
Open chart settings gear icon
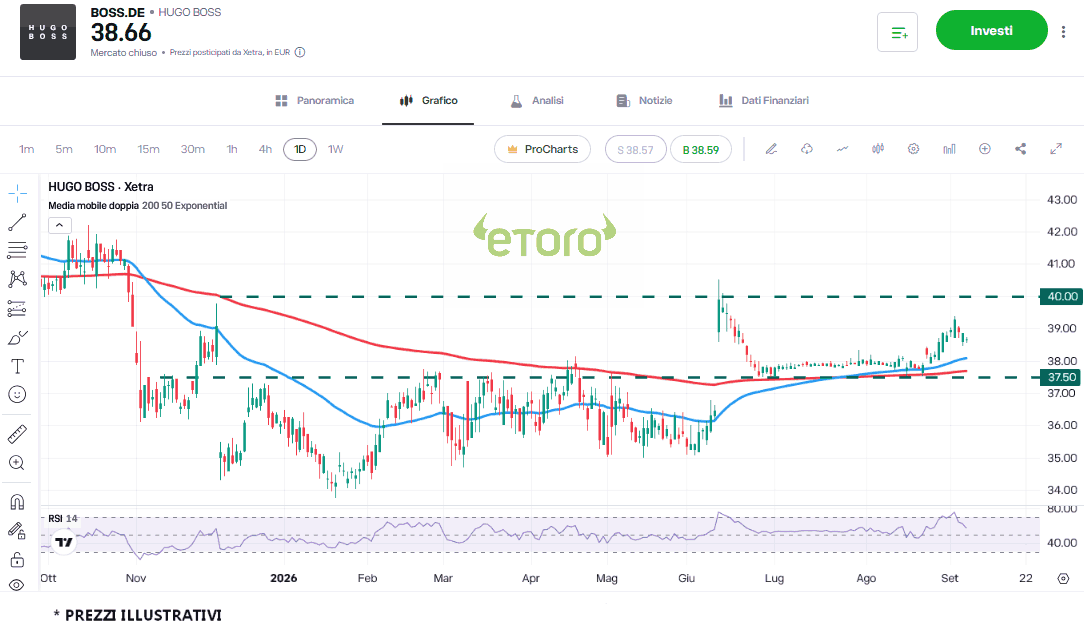click(x=913, y=149)
